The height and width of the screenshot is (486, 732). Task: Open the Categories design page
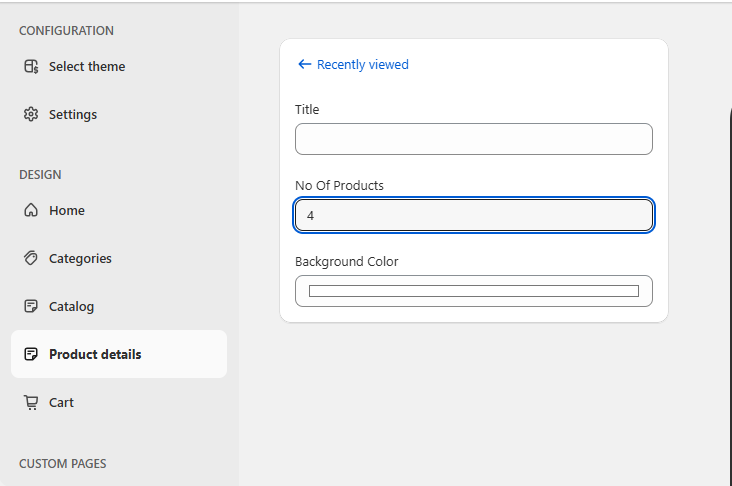119,258
